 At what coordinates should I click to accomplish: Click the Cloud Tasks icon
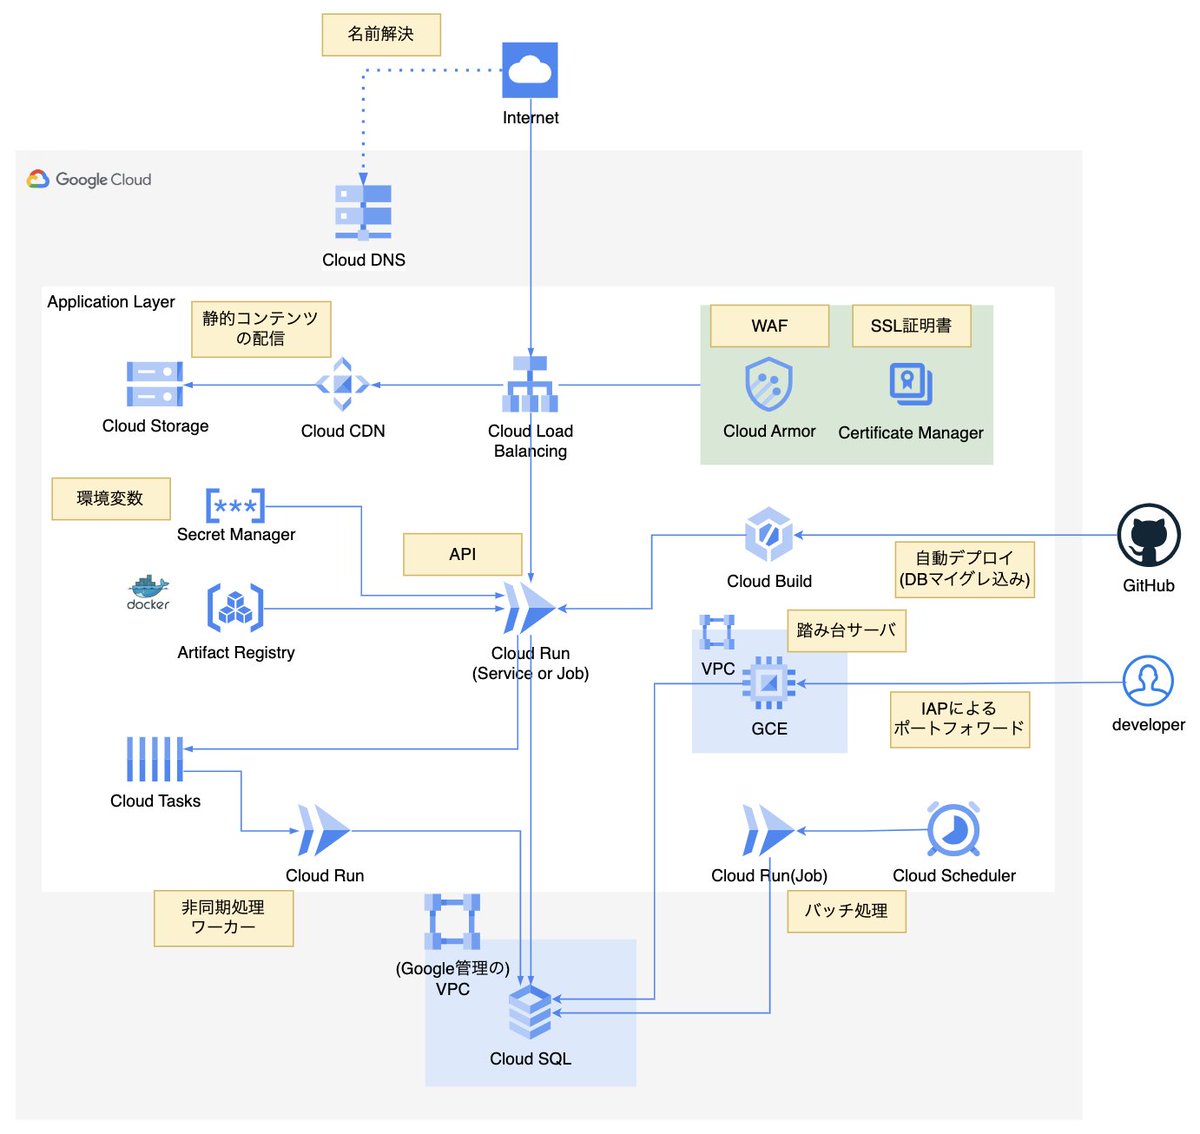pyautogui.click(x=155, y=759)
